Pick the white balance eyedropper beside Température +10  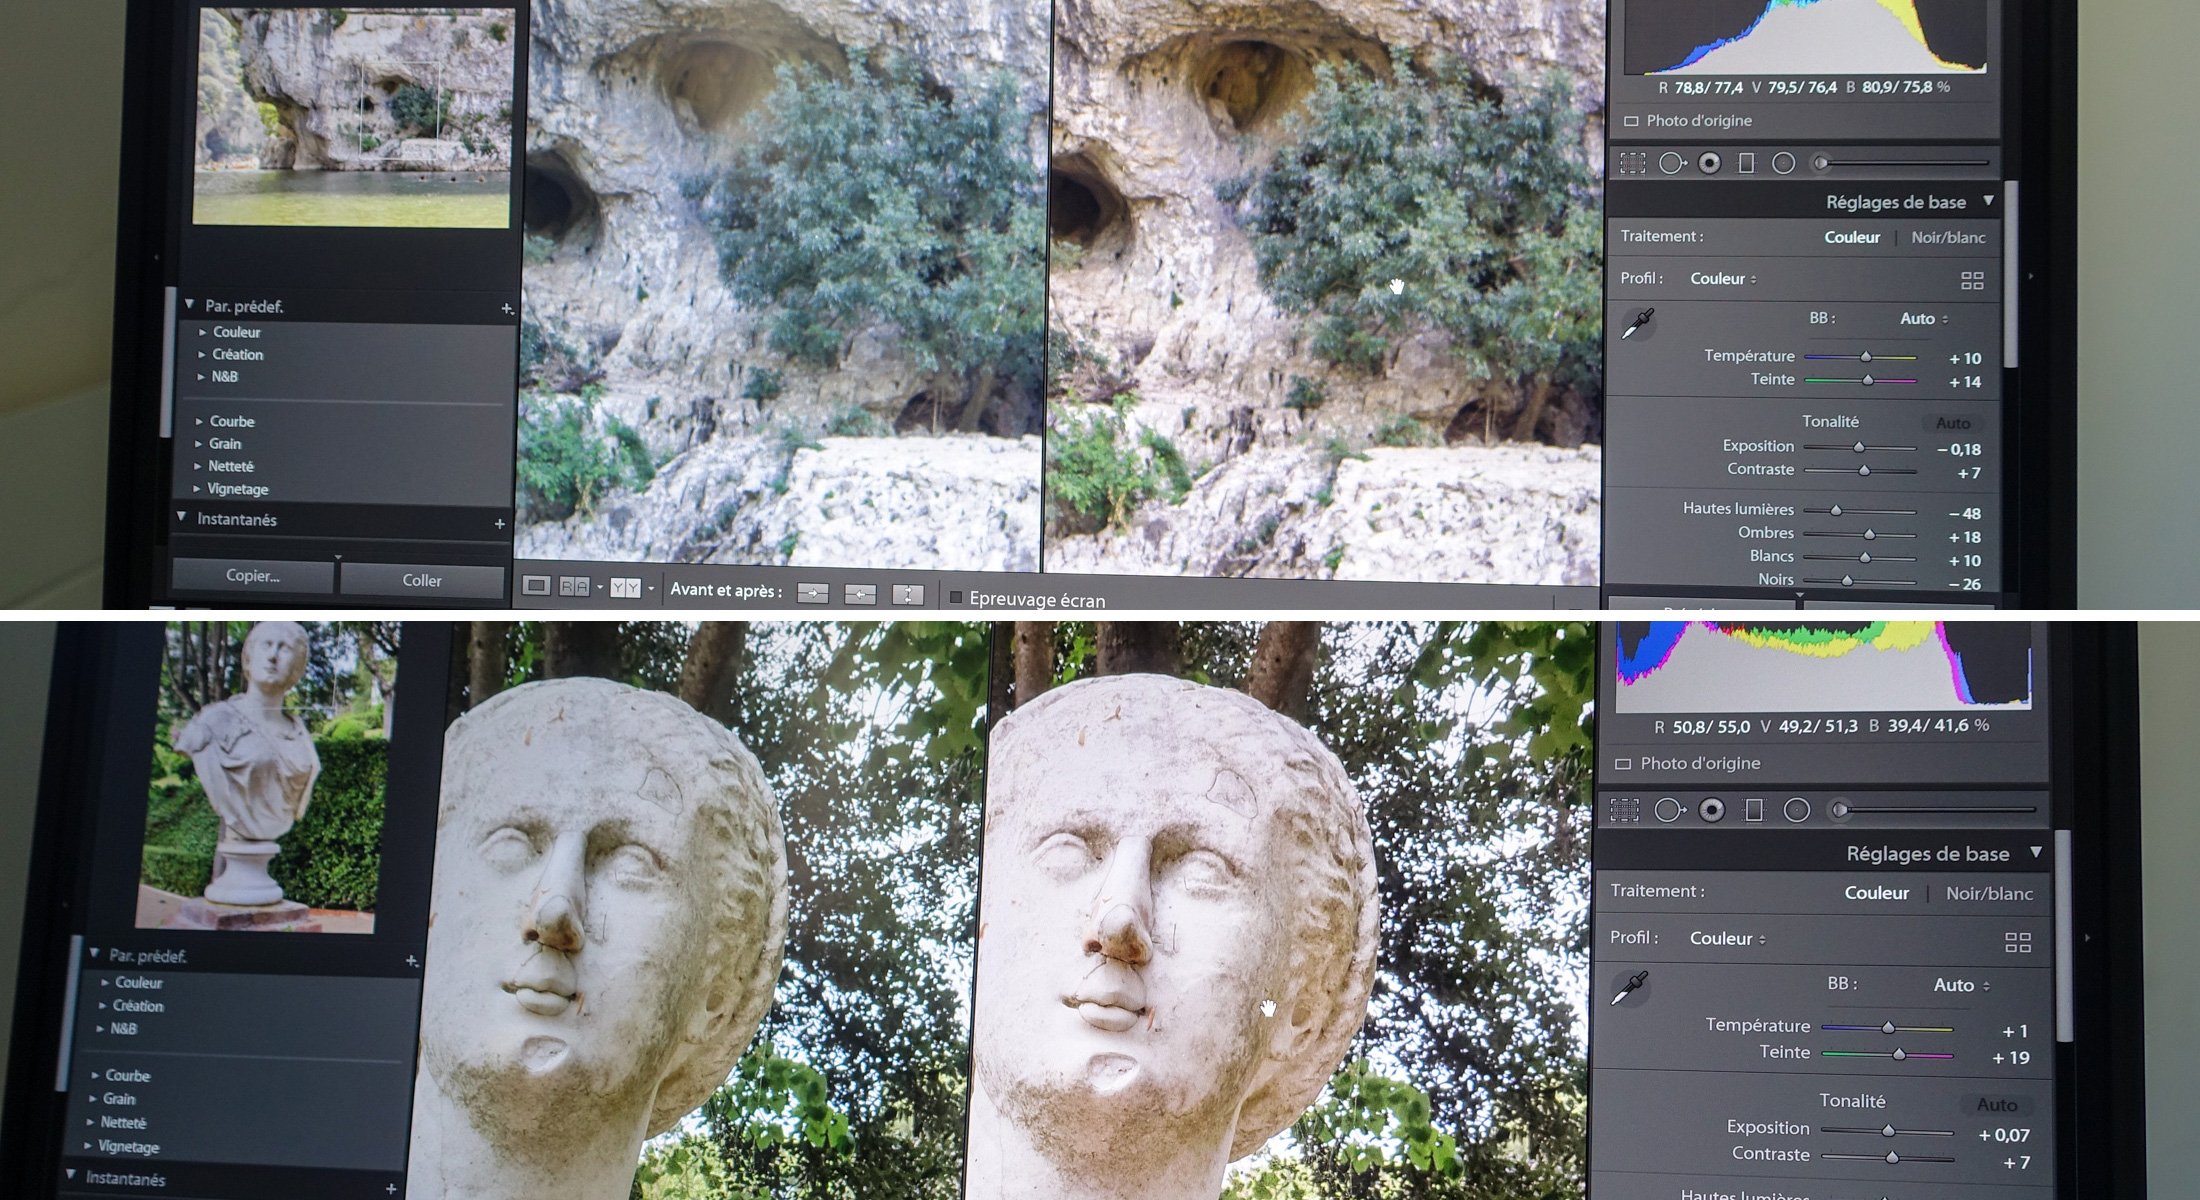(1638, 323)
